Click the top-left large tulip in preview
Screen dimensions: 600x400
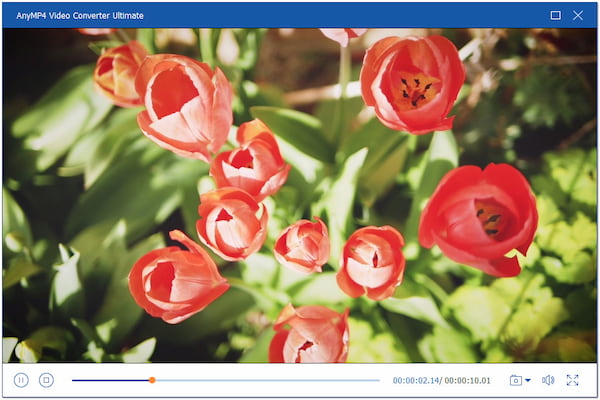[x=185, y=105]
